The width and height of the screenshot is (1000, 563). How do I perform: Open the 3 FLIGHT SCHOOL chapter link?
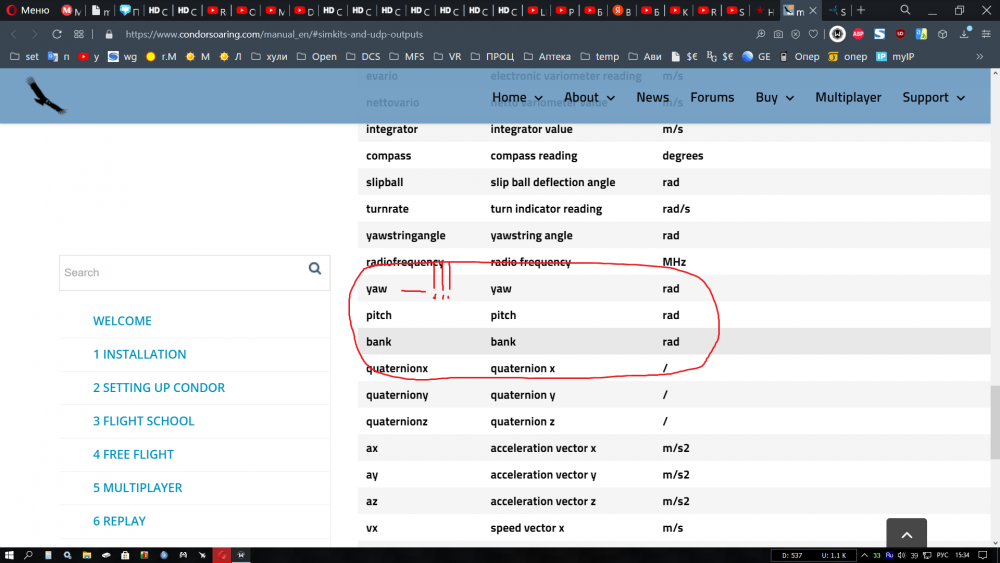(x=143, y=421)
